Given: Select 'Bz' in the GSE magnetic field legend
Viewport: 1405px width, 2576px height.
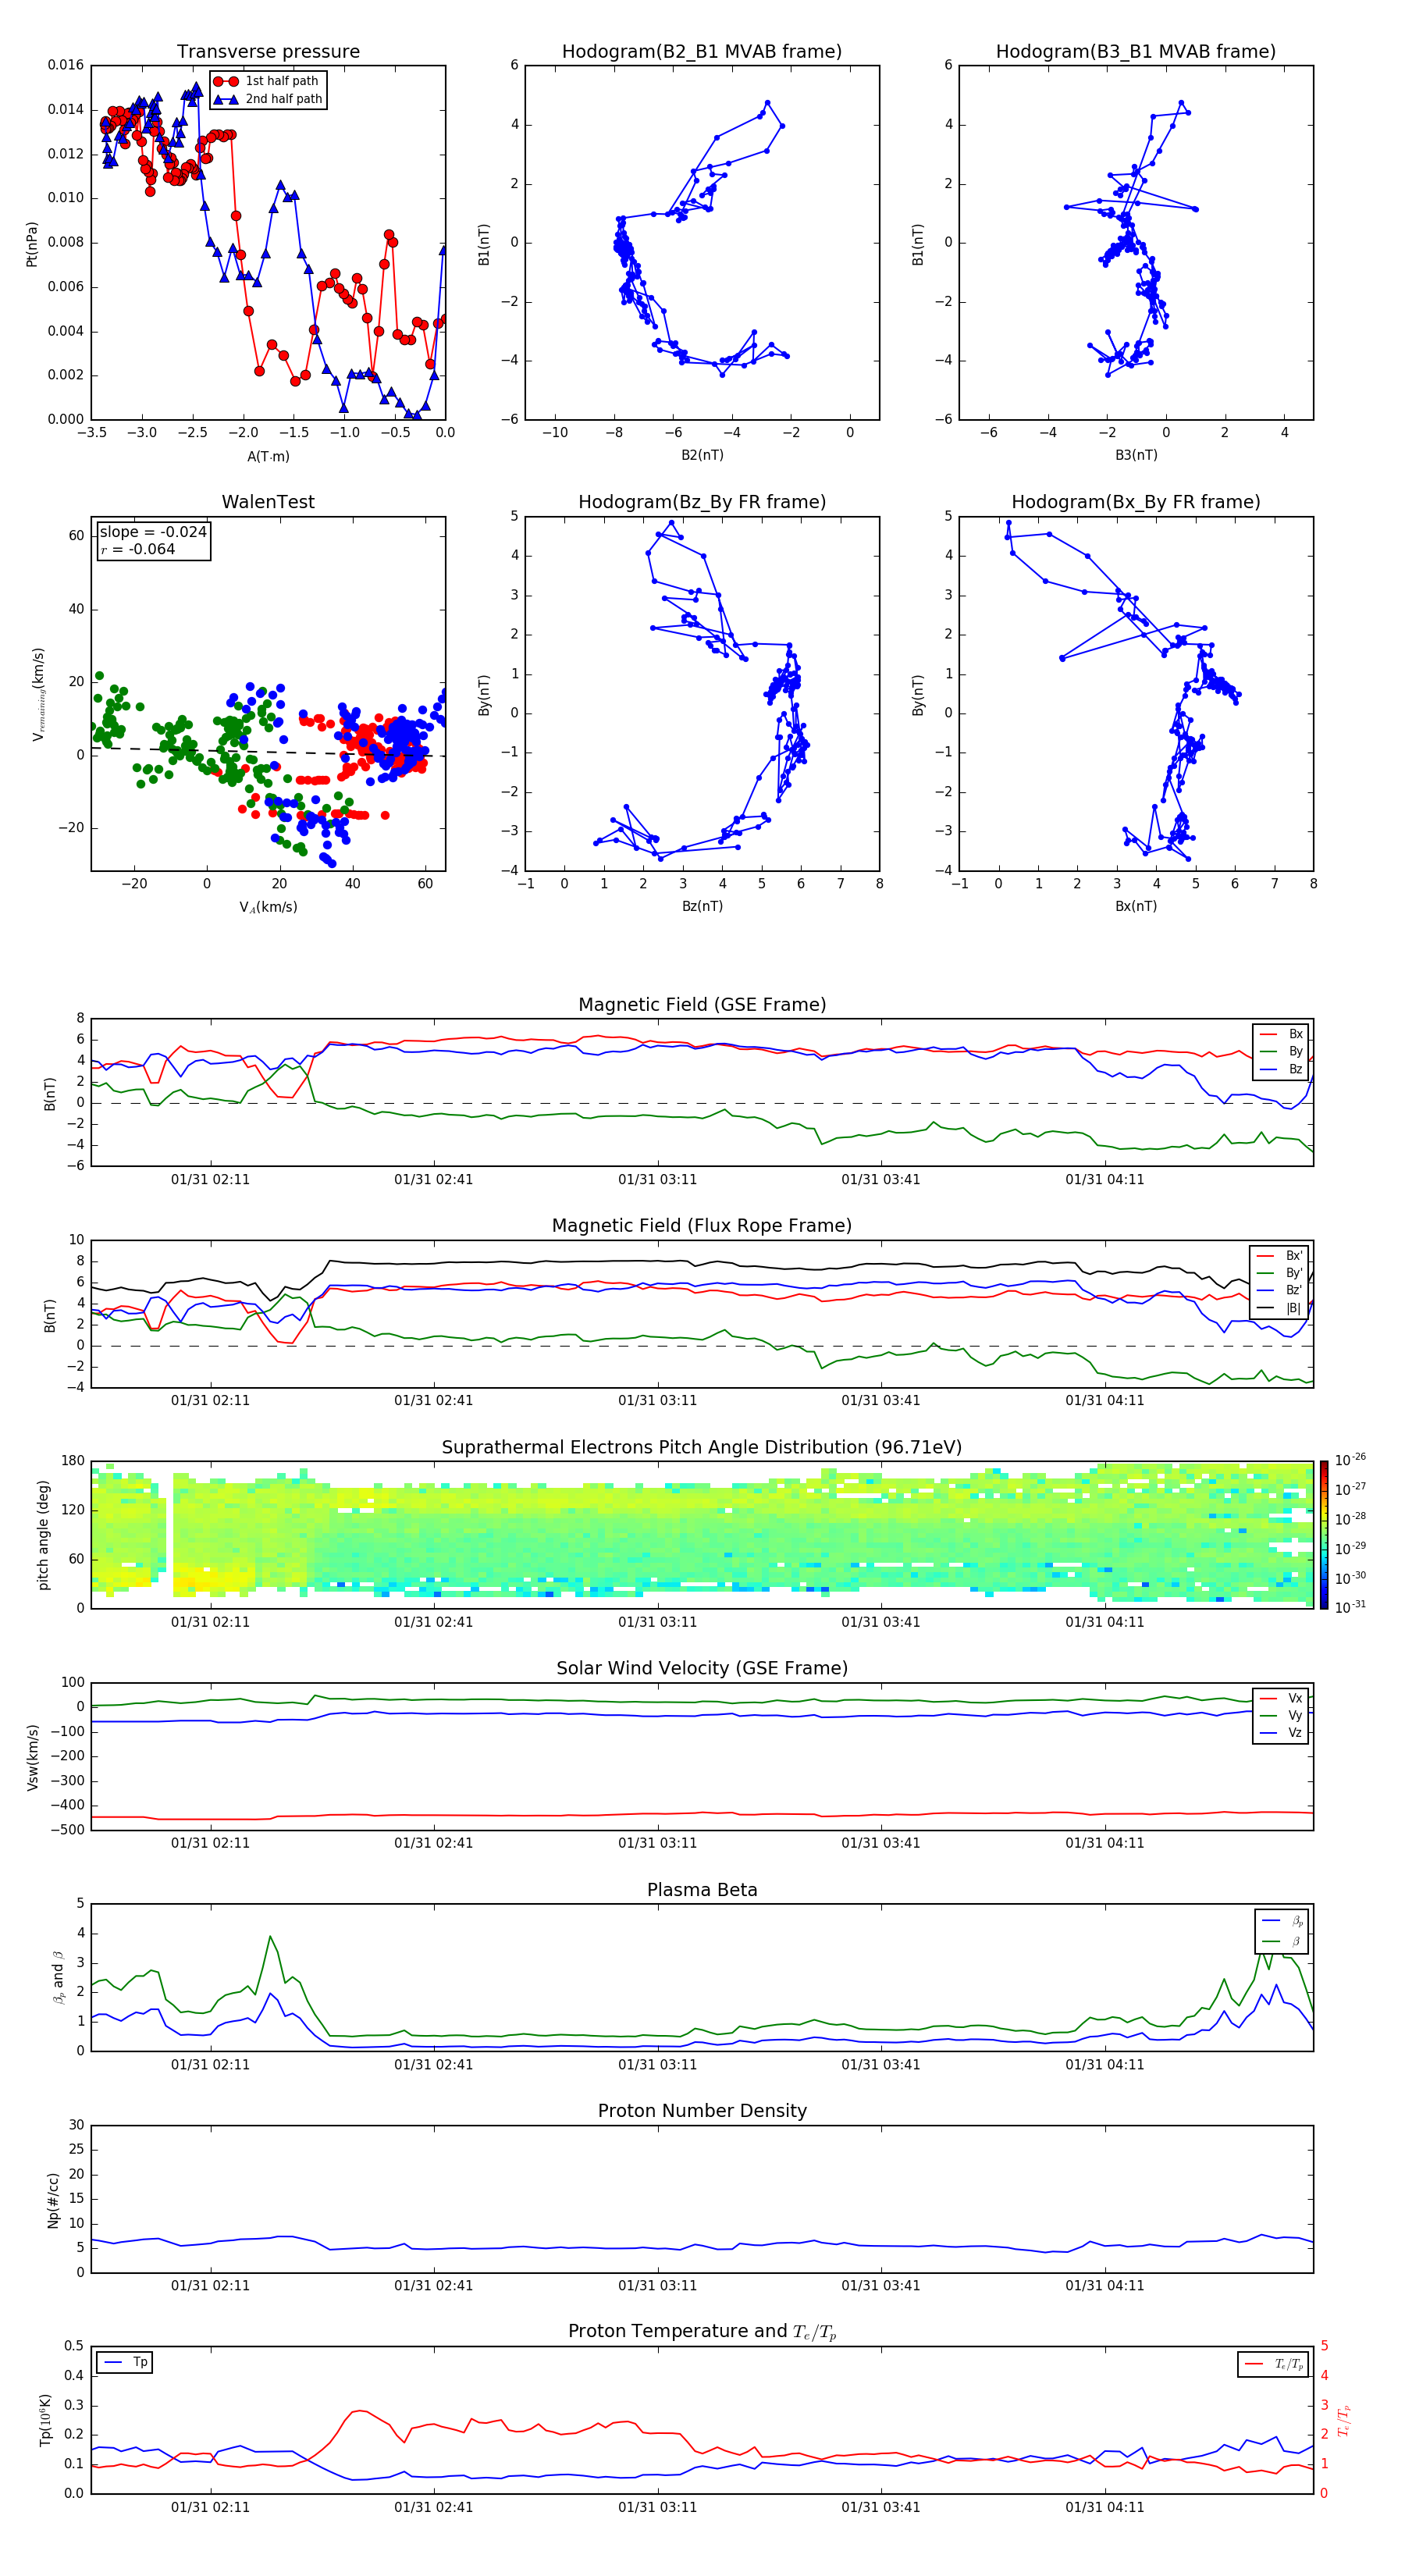Looking at the screenshot, I should tap(1282, 1069).
